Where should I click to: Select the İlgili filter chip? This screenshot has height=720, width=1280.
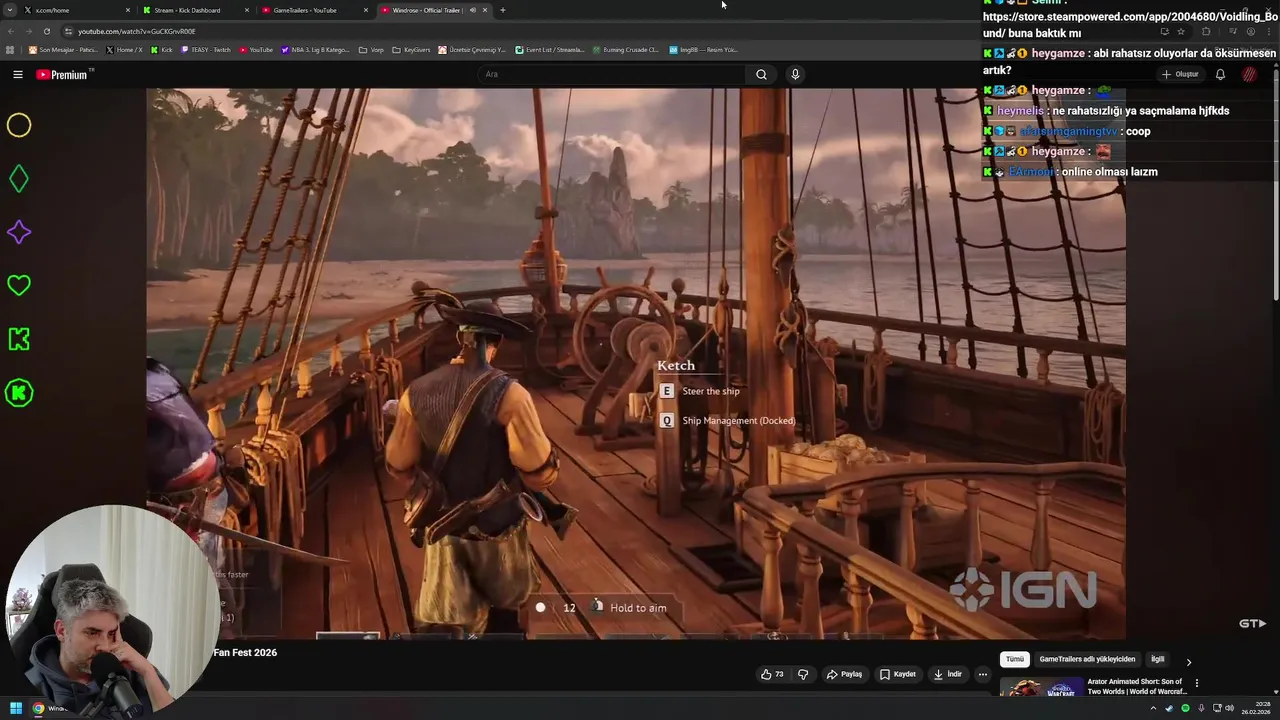click(x=1157, y=660)
